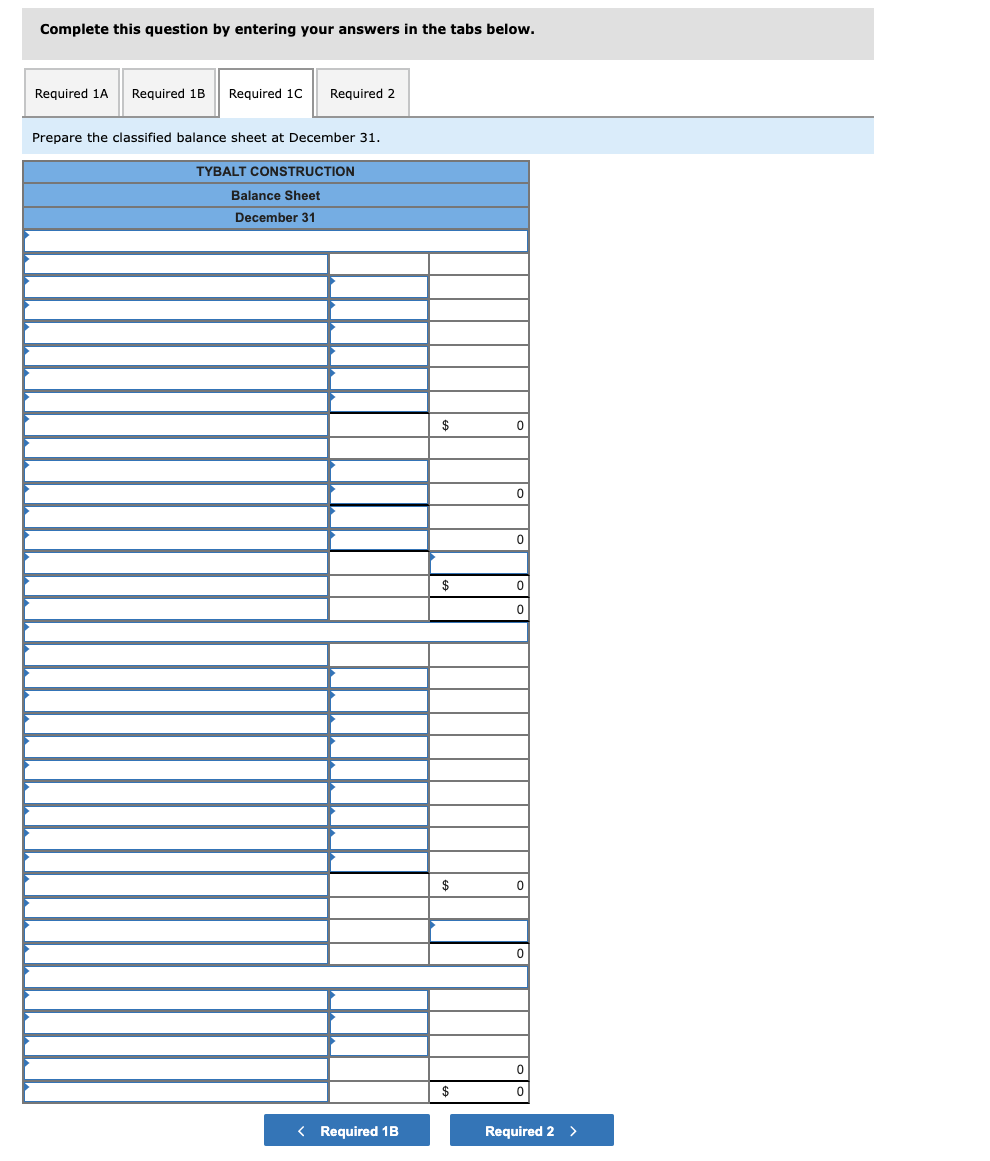This screenshot has width=990, height=1161.
Task: Switch to the Required 1A tab
Action: tap(71, 92)
